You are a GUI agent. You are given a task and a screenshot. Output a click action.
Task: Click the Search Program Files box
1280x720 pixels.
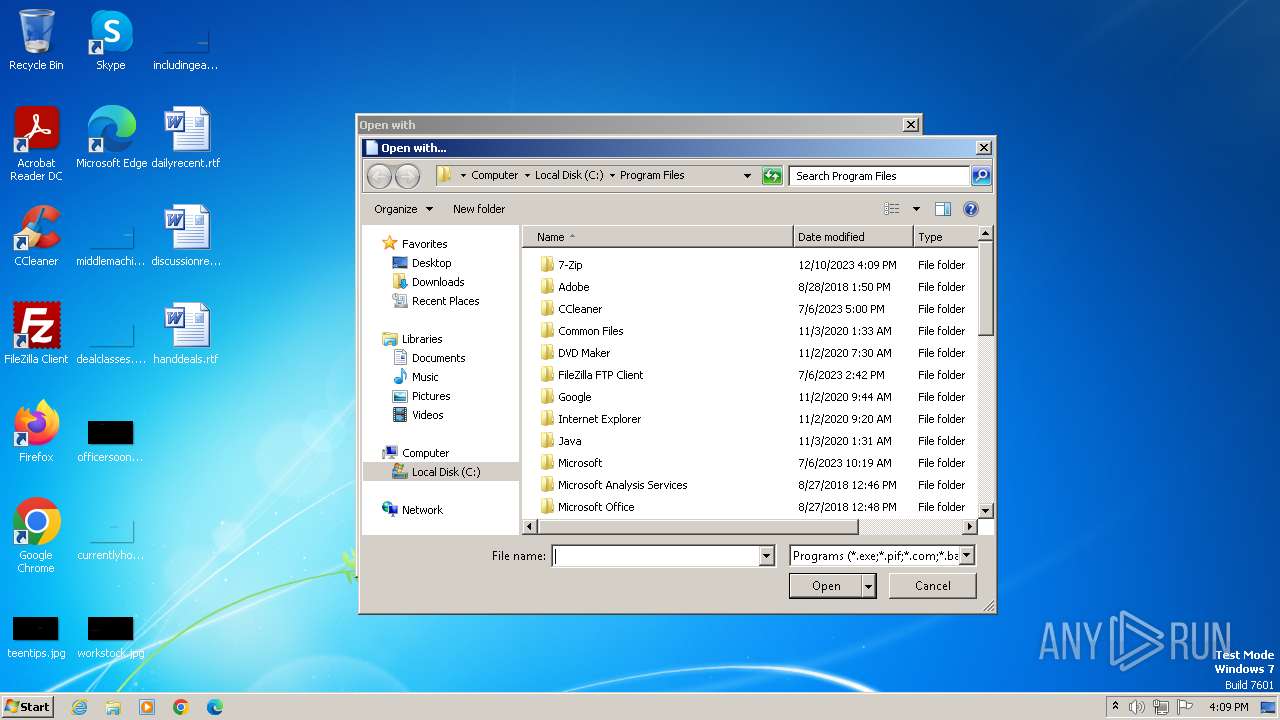point(879,176)
